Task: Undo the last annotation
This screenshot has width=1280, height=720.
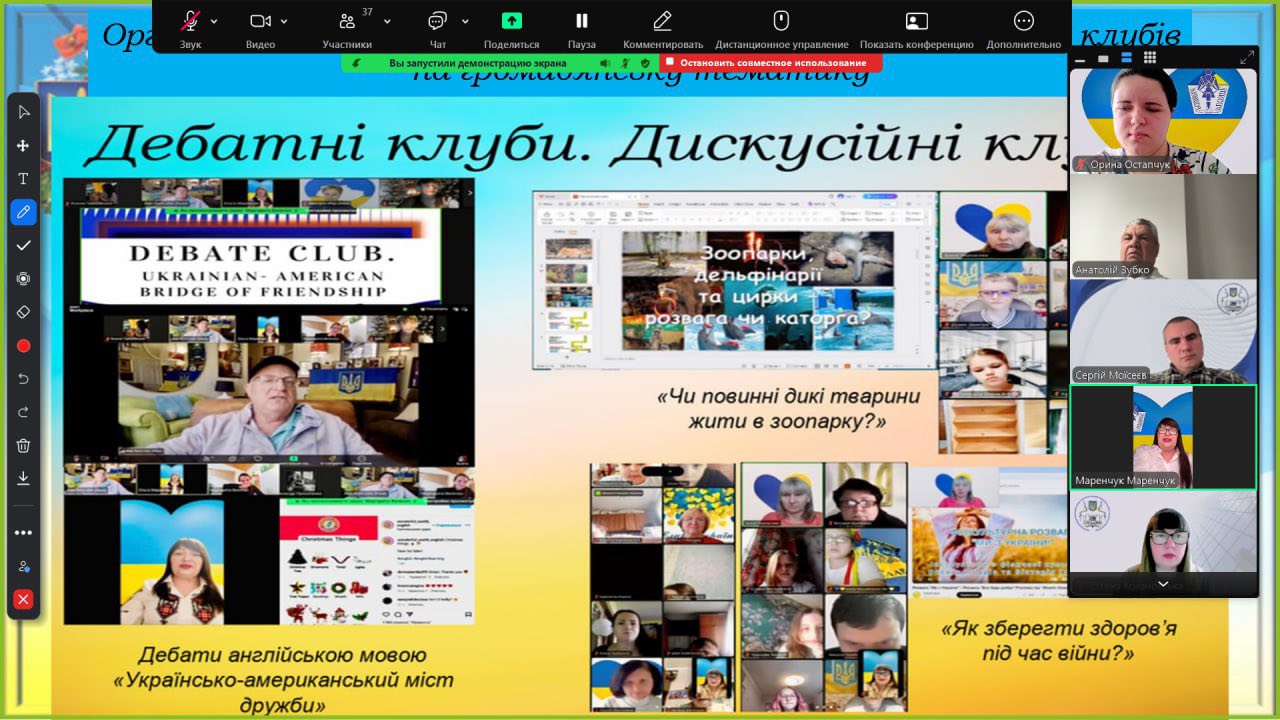Action: tap(23, 379)
